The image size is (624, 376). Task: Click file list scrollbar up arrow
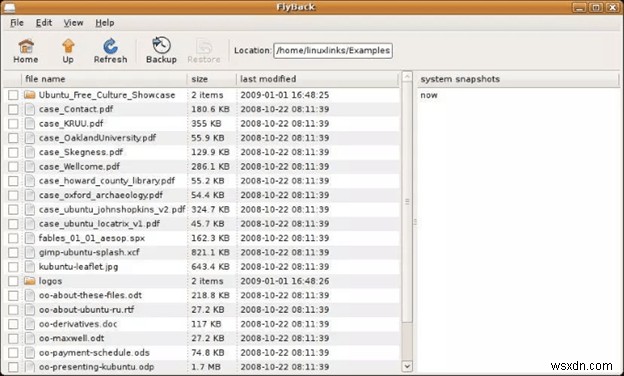coord(407,76)
